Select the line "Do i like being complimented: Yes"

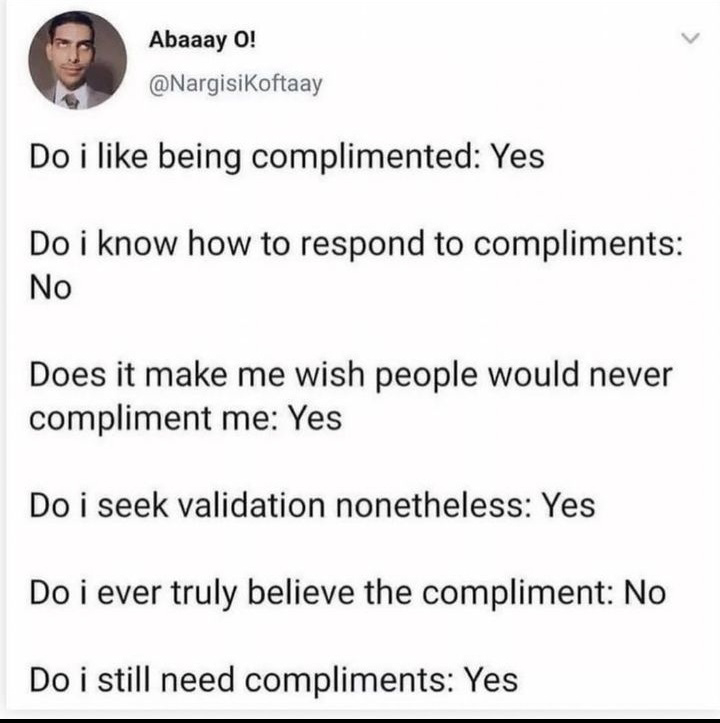(x=286, y=157)
